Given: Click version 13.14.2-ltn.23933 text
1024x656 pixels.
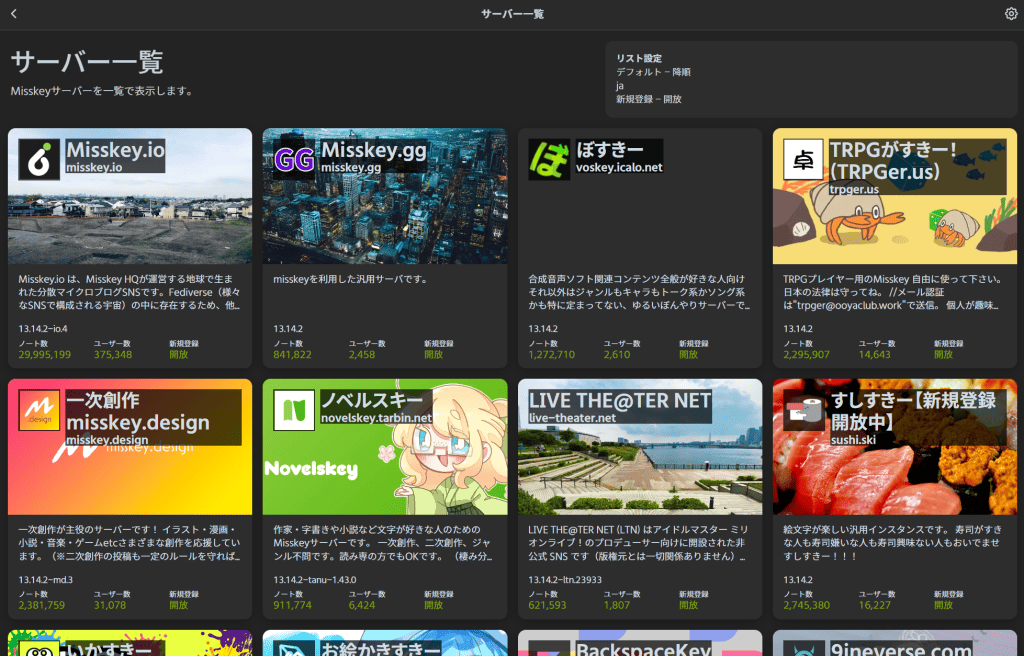Looking at the screenshot, I should tap(565, 580).
